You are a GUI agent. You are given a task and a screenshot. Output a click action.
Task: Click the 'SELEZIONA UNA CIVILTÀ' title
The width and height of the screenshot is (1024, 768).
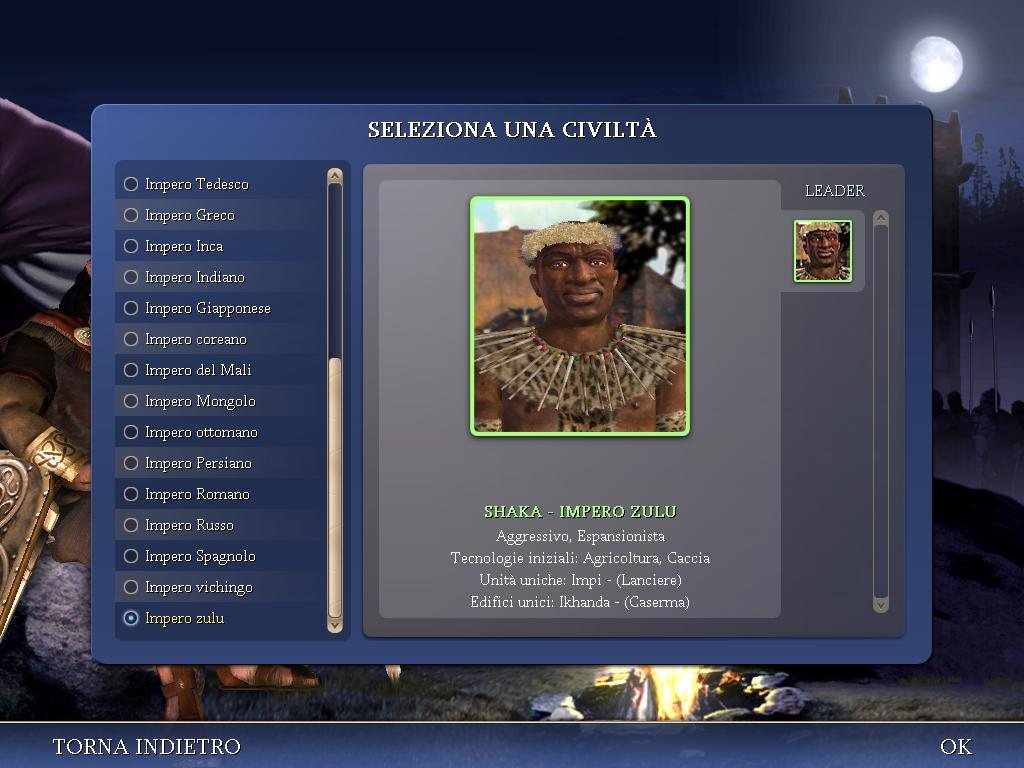[x=512, y=129]
